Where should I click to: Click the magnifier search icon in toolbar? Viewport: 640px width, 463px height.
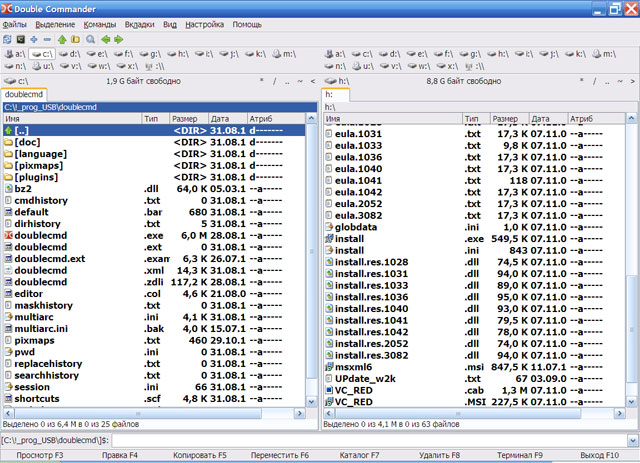point(91,39)
